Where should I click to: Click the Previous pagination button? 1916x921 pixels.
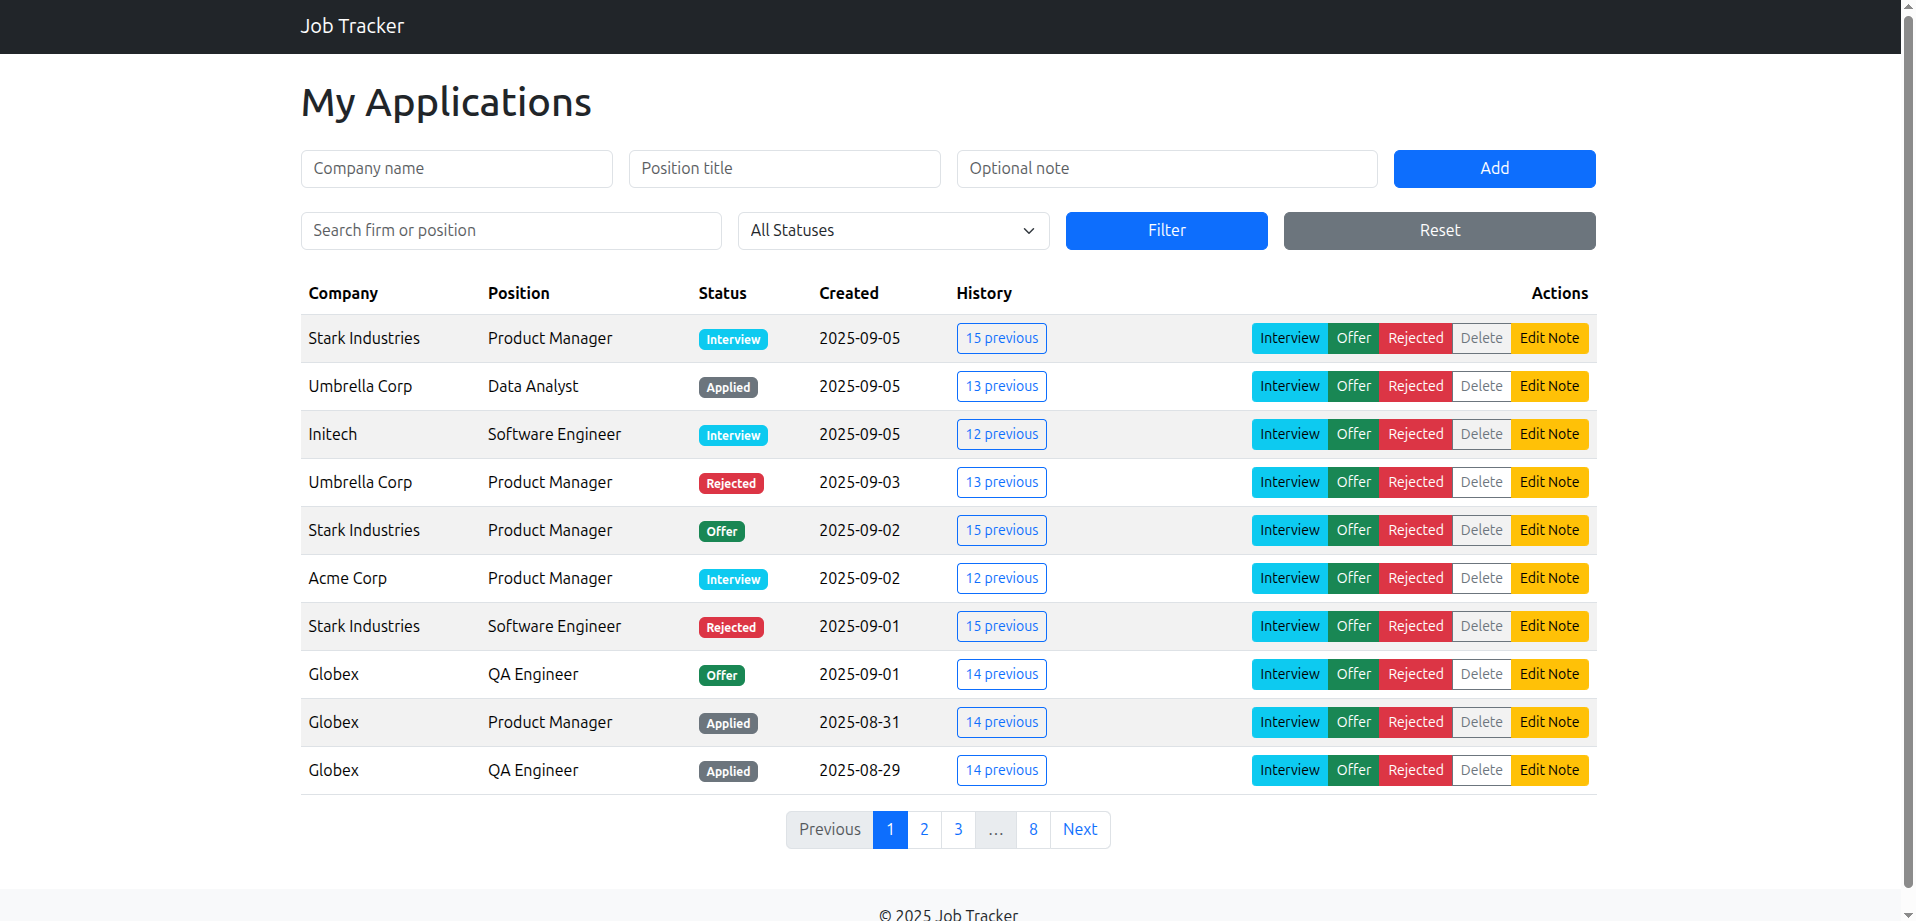pos(829,829)
